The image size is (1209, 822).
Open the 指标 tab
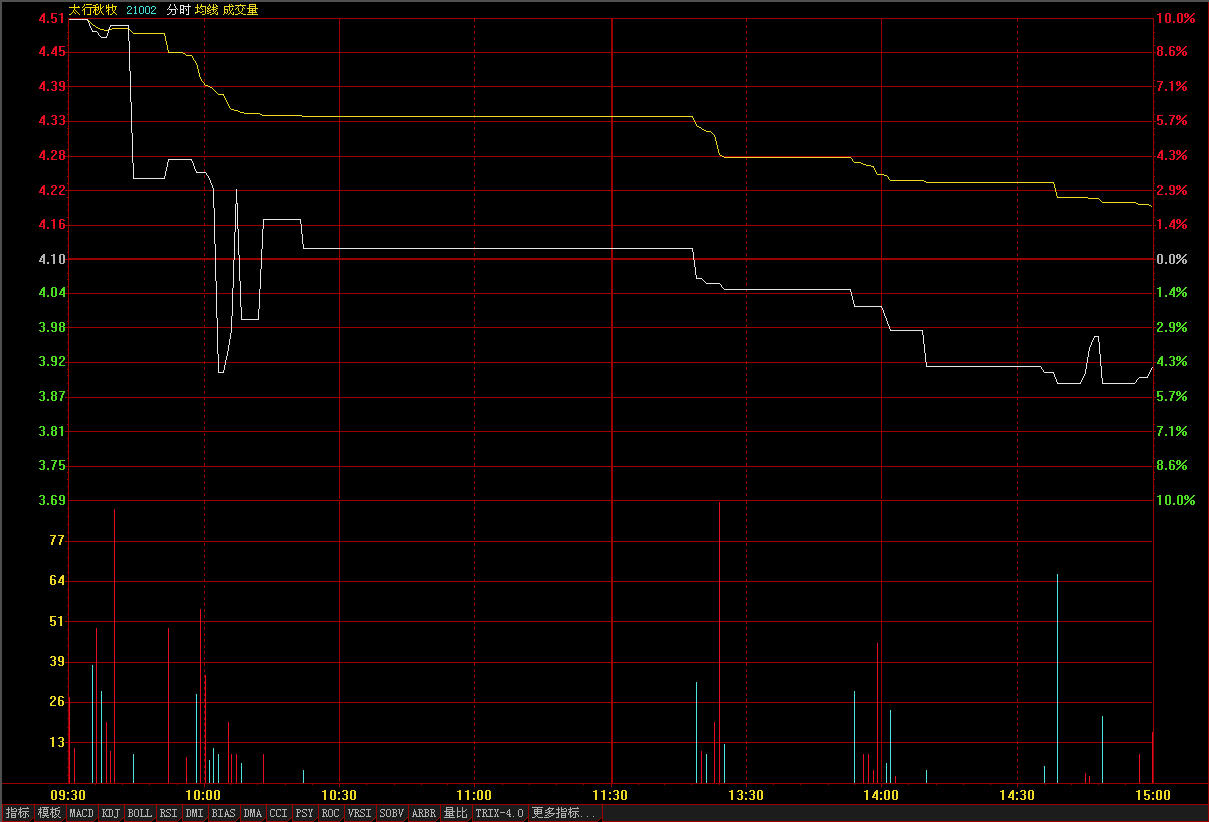click(x=17, y=813)
